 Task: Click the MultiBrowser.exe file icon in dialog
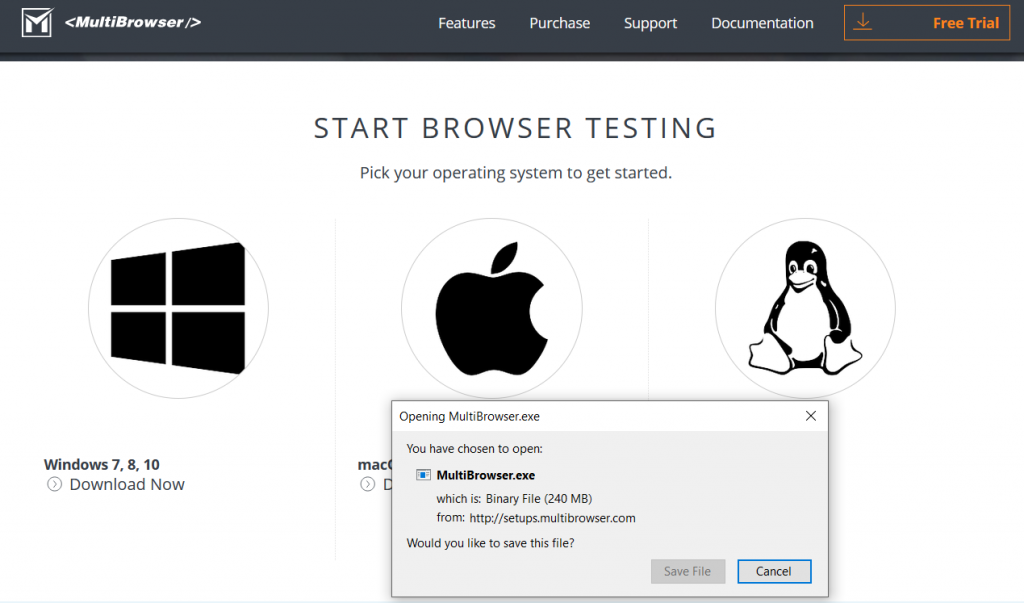click(x=423, y=475)
